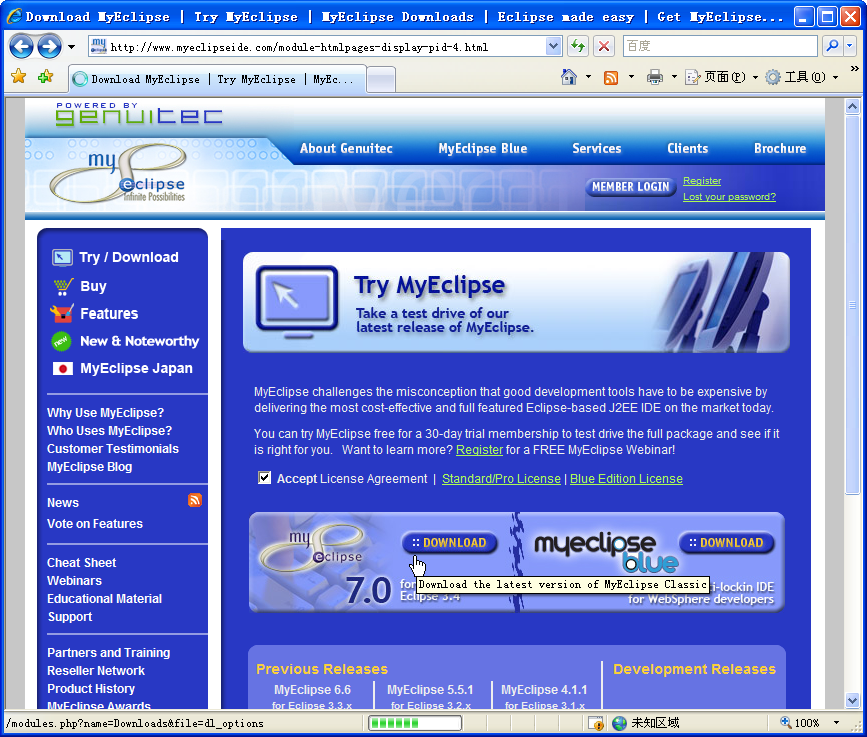Open the Page (页面) menu
867x737 pixels.
721,77
